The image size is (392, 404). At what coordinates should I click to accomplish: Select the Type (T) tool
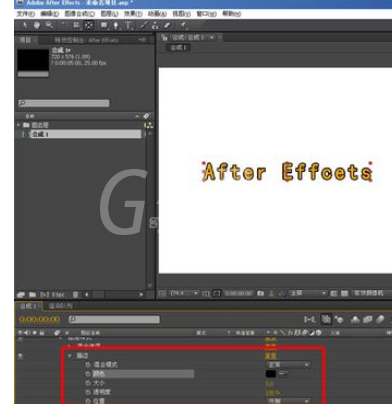[x=128, y=25]
